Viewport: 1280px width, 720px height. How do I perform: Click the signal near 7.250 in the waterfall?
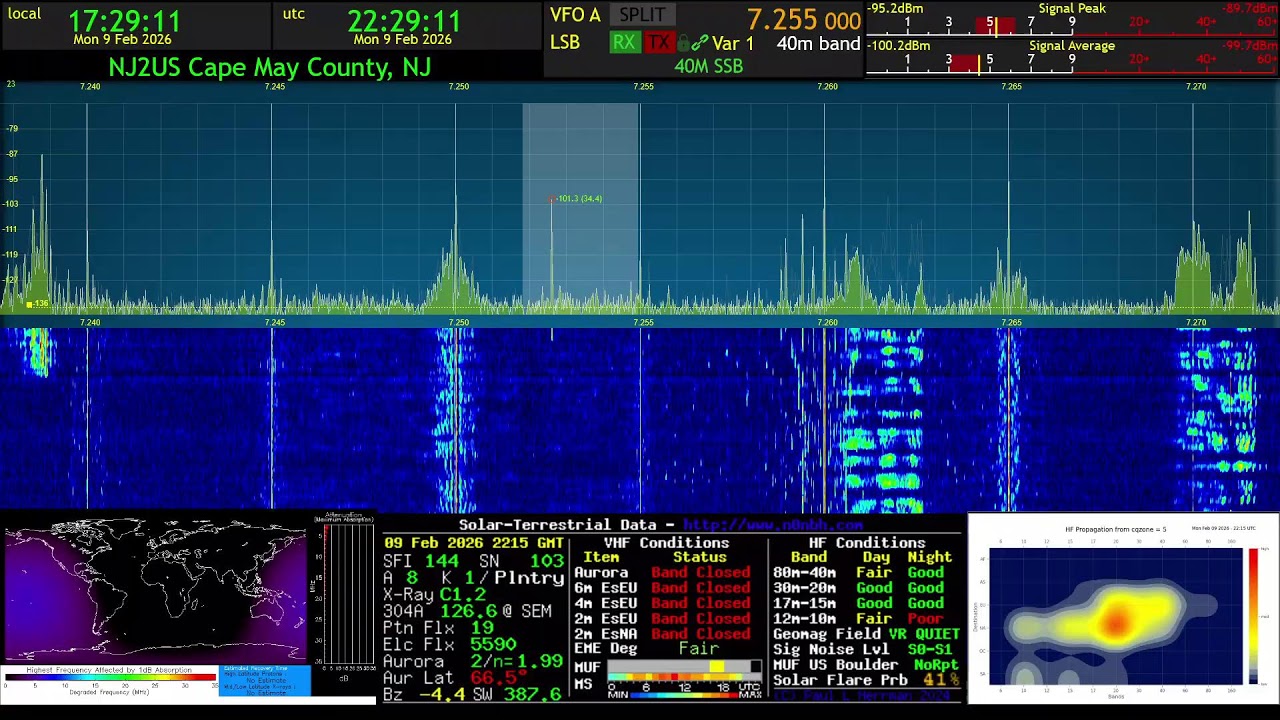pyautogui.click(x=453, y=420)
